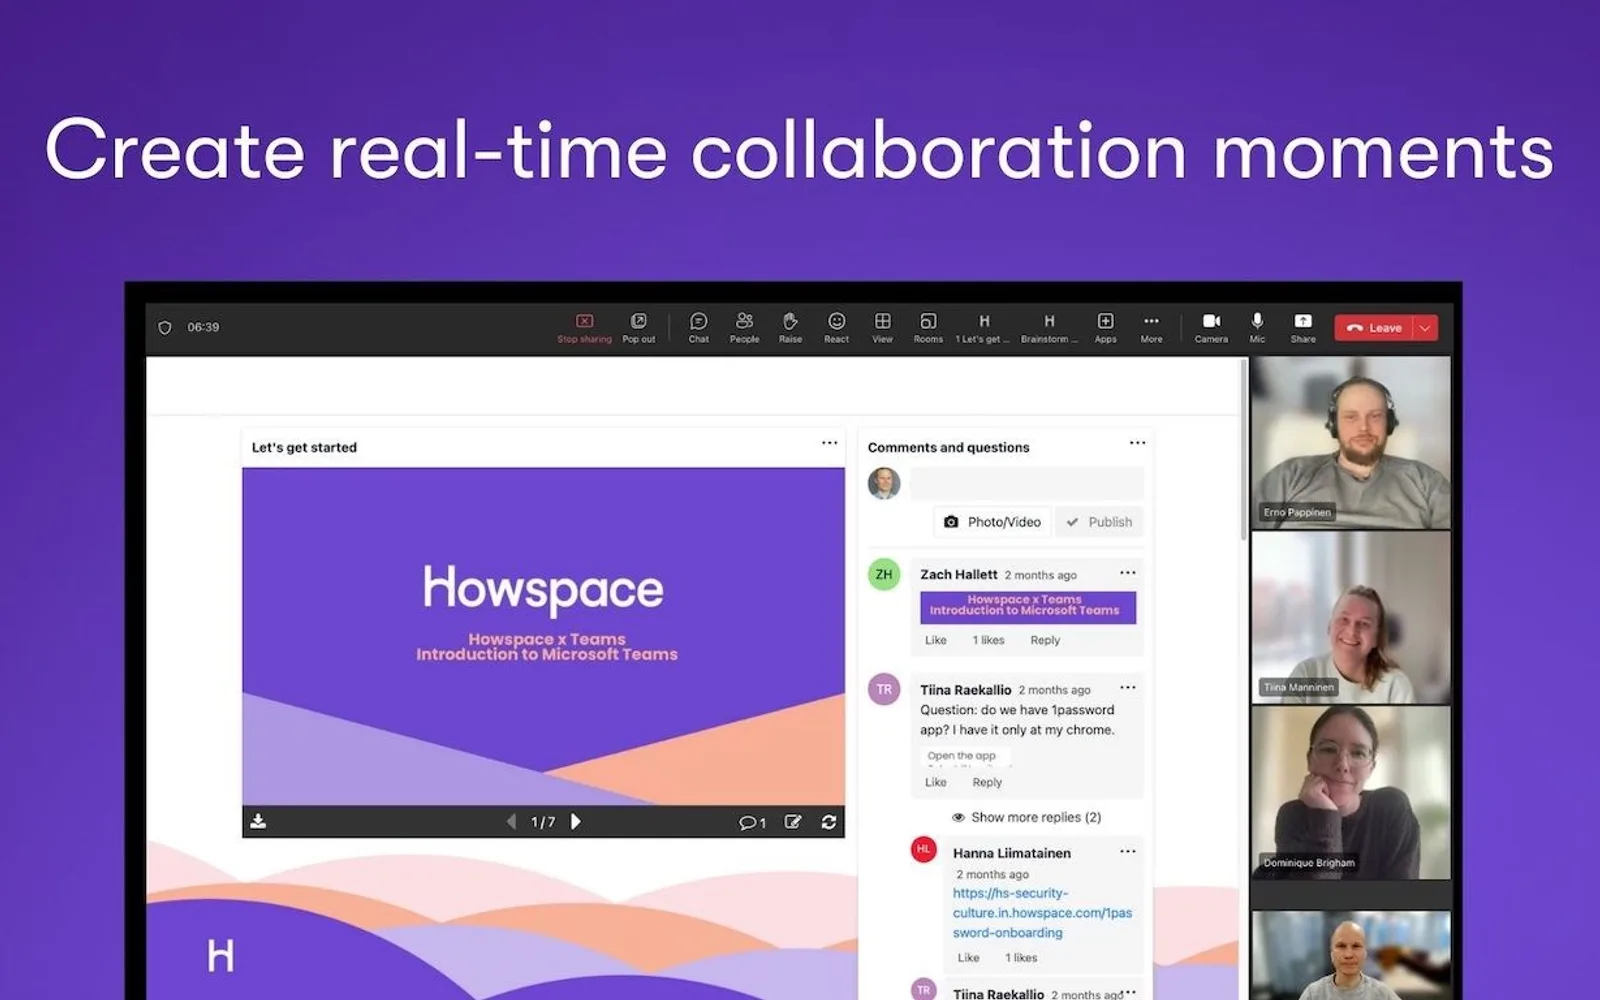Toggle the Mic mute
Screen dimensions: 1600x1000
tap(1257, 328)
